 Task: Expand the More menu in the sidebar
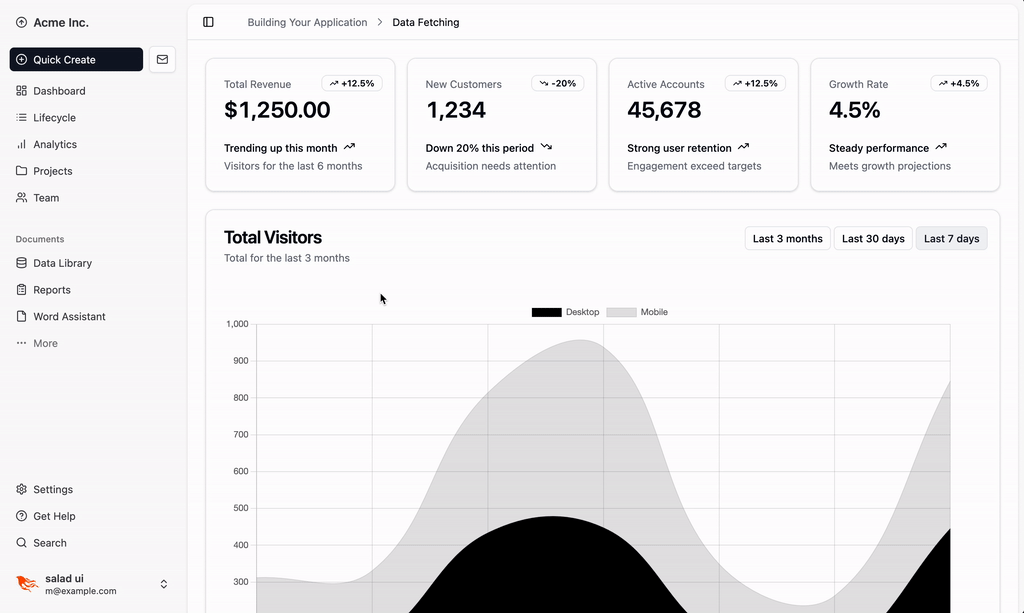pos(46,342)
